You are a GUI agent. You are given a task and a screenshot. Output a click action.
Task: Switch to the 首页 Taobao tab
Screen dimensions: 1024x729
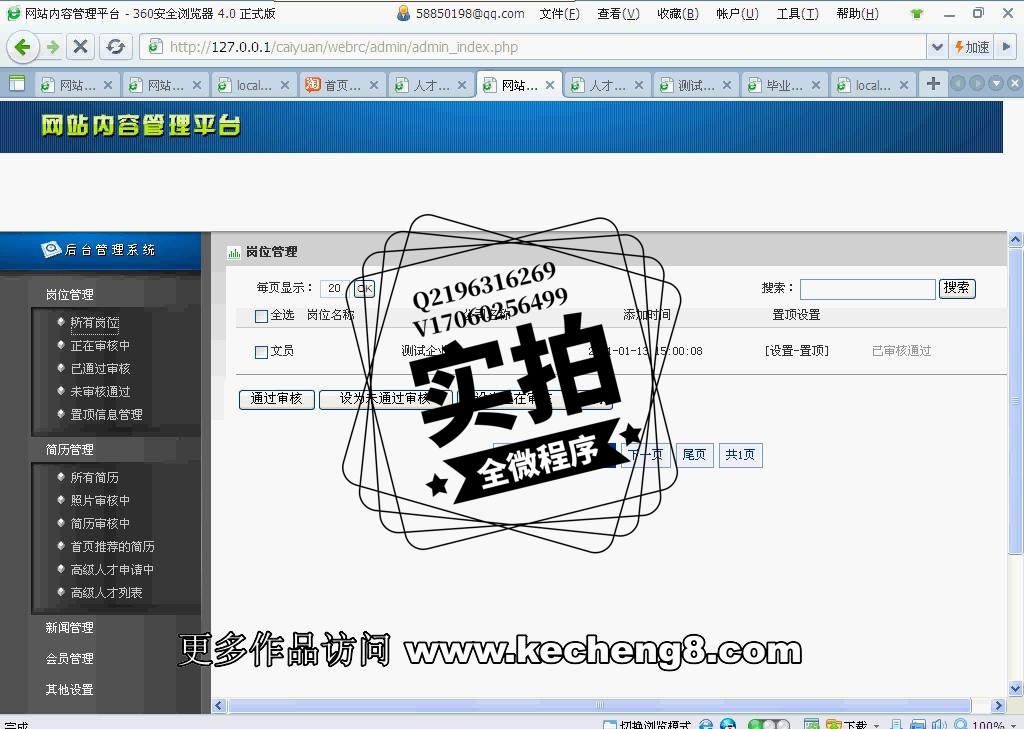342,85
